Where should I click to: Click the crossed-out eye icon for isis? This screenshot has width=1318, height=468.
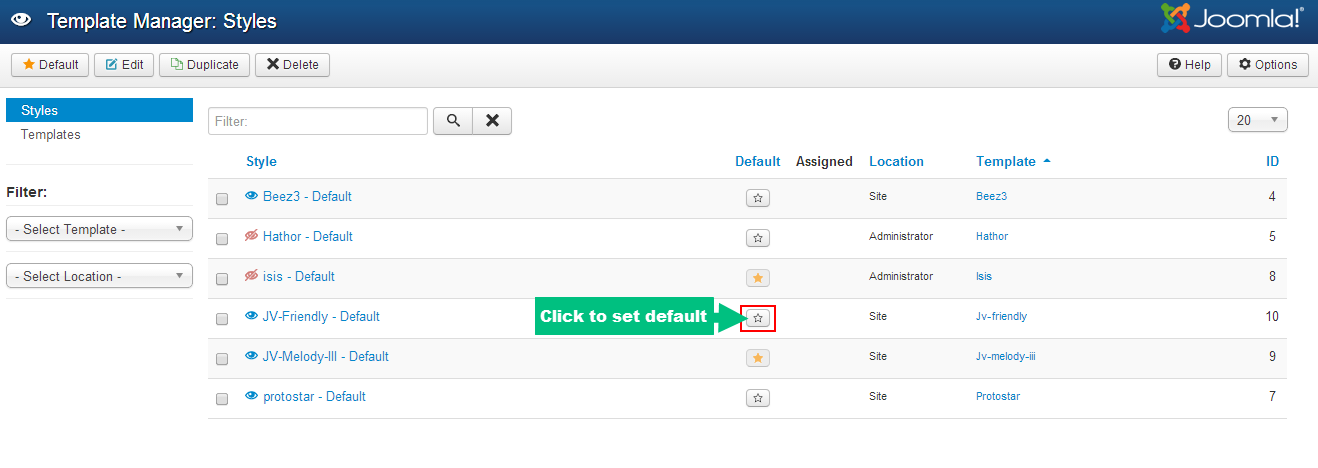(252, 276)
